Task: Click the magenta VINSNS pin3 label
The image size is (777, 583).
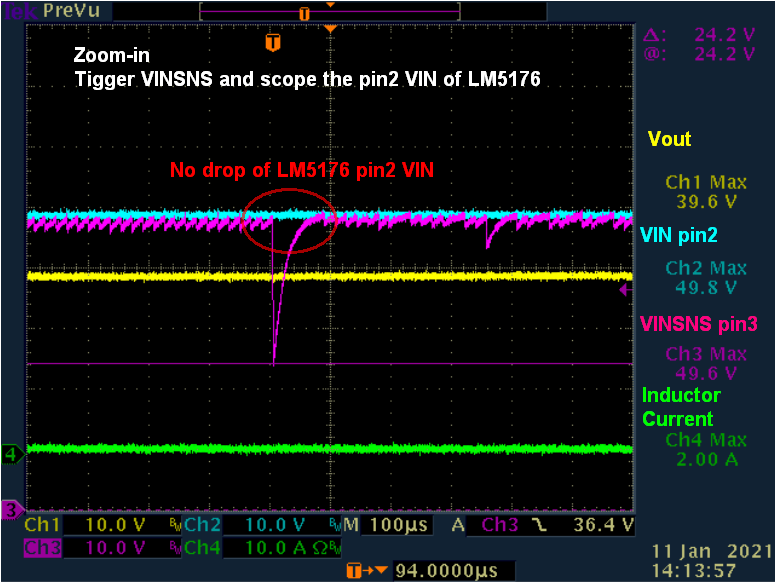Action: (x=699, y=324)
